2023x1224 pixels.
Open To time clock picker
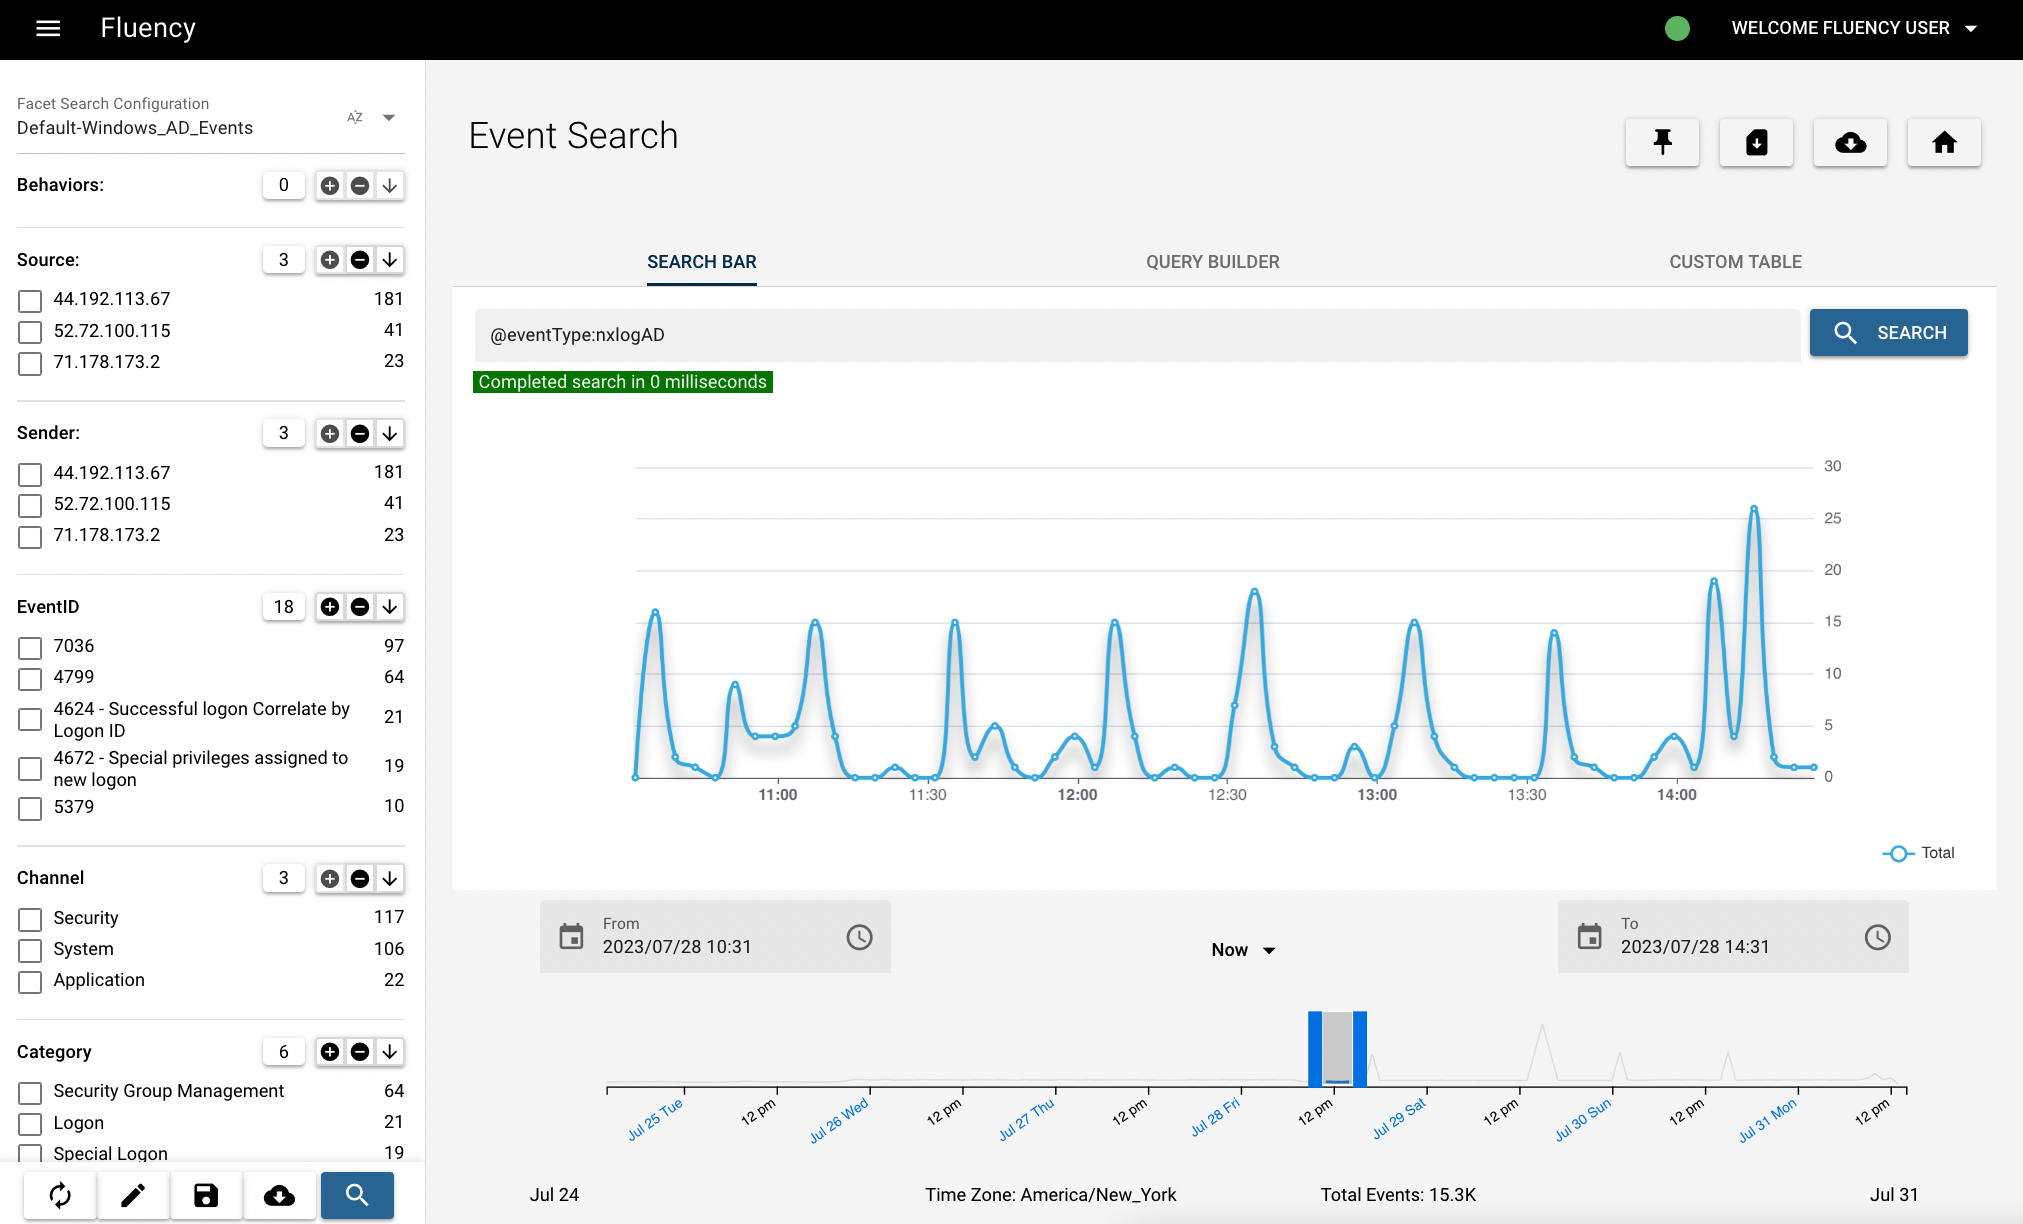tap(1877, 937)
